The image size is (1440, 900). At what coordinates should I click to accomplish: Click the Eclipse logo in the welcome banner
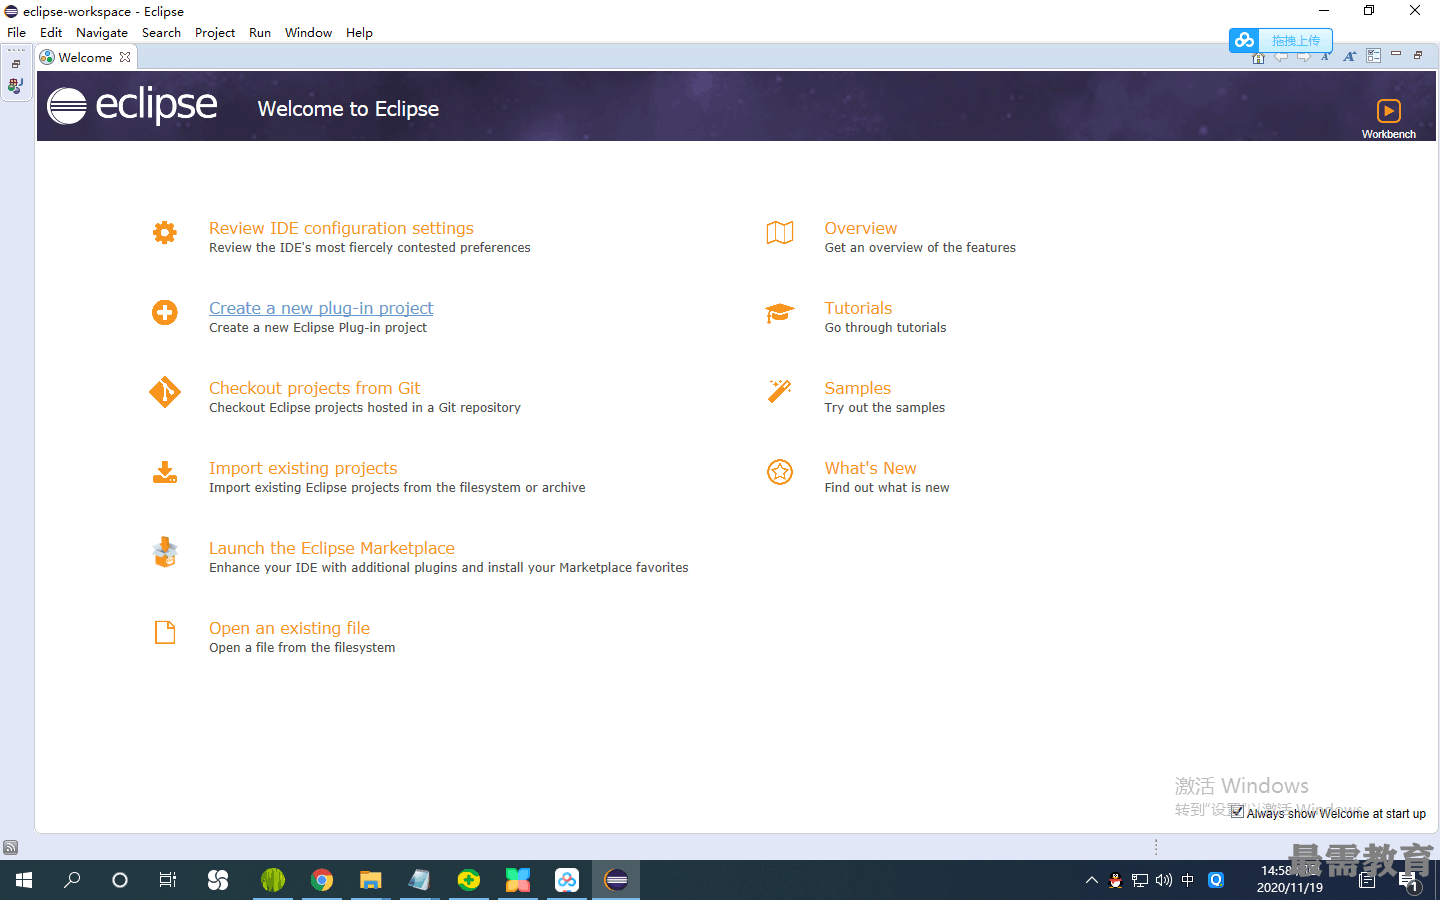pyautogui.click(x=132, y=105)
